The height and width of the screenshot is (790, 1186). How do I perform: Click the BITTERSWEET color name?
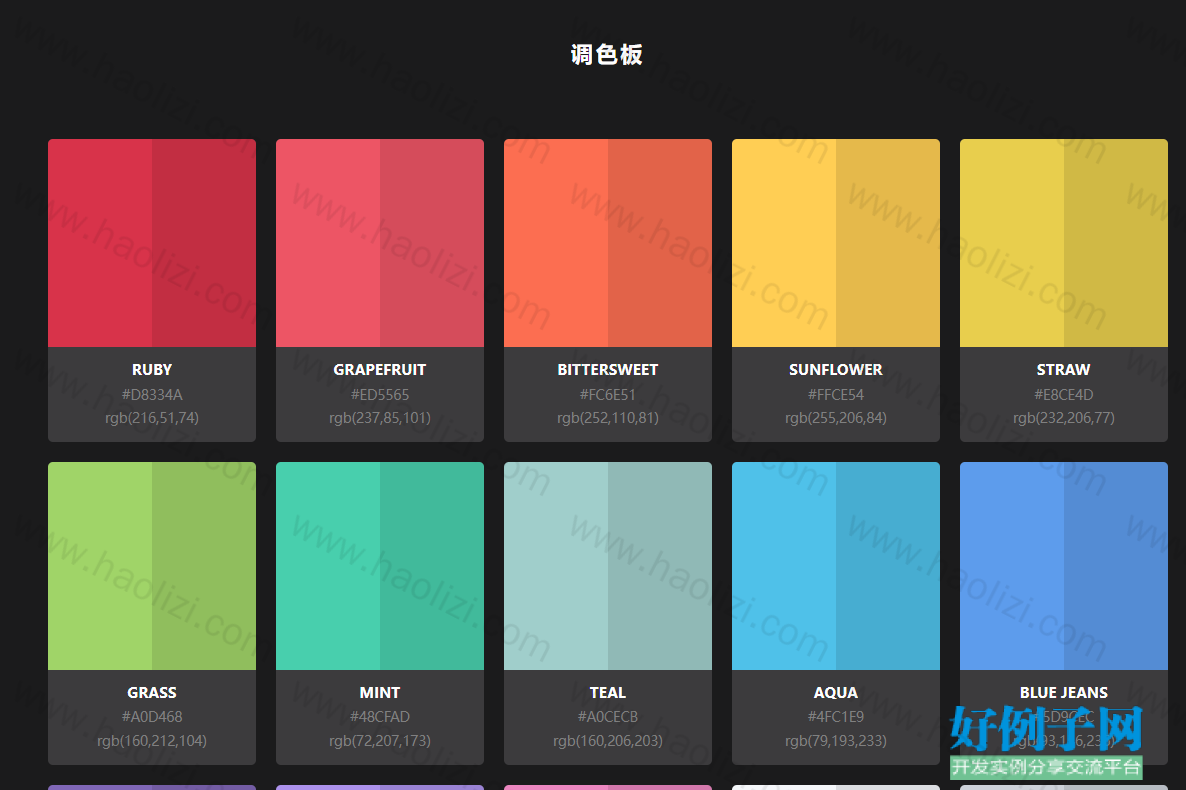[x=608, y=369]
